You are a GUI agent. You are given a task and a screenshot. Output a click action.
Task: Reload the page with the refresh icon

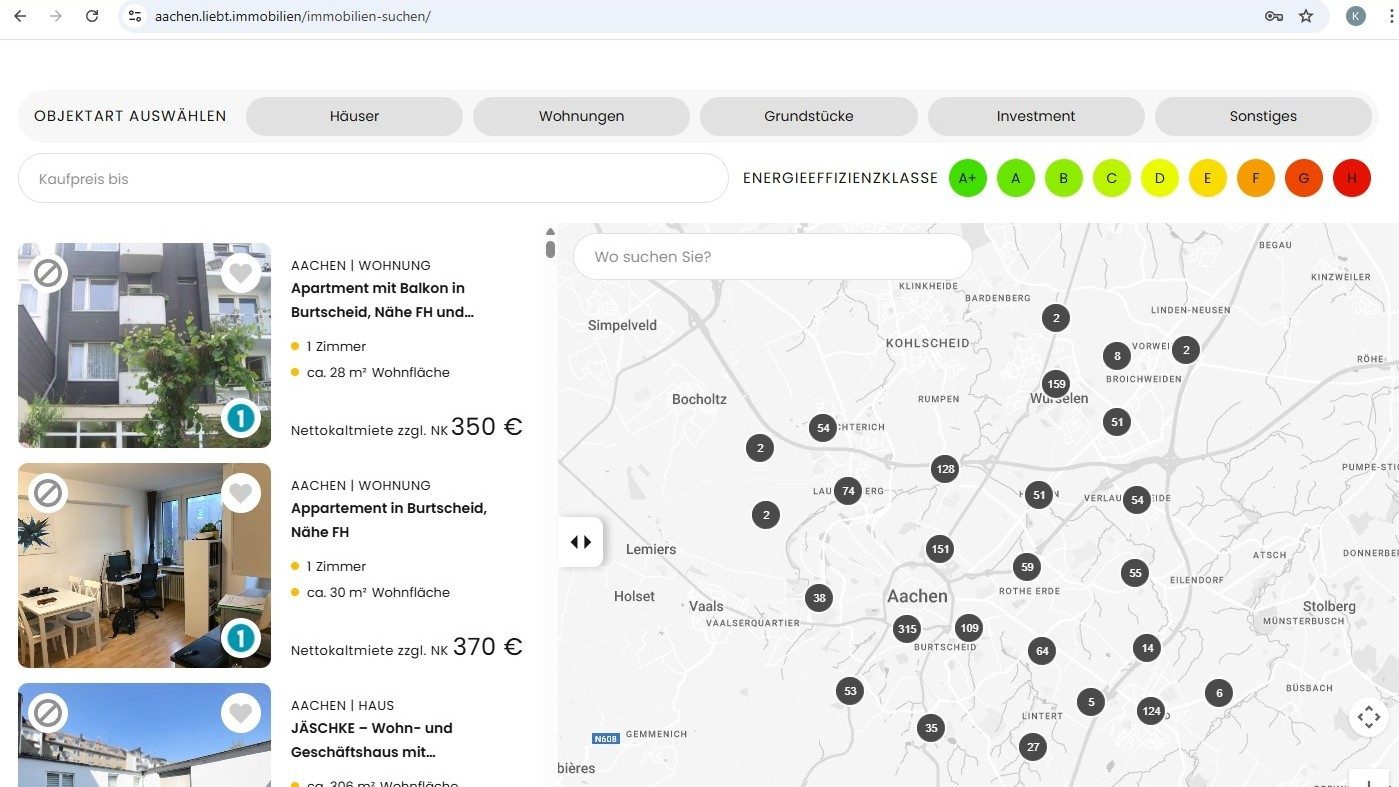click(x=92, y=16)
